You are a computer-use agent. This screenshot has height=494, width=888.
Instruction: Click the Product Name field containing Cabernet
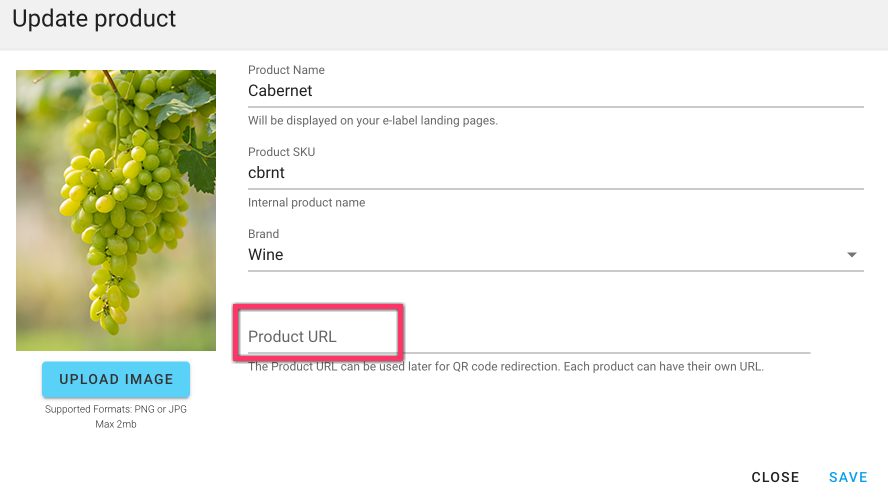pyautogui.click(x=556, y=91)
